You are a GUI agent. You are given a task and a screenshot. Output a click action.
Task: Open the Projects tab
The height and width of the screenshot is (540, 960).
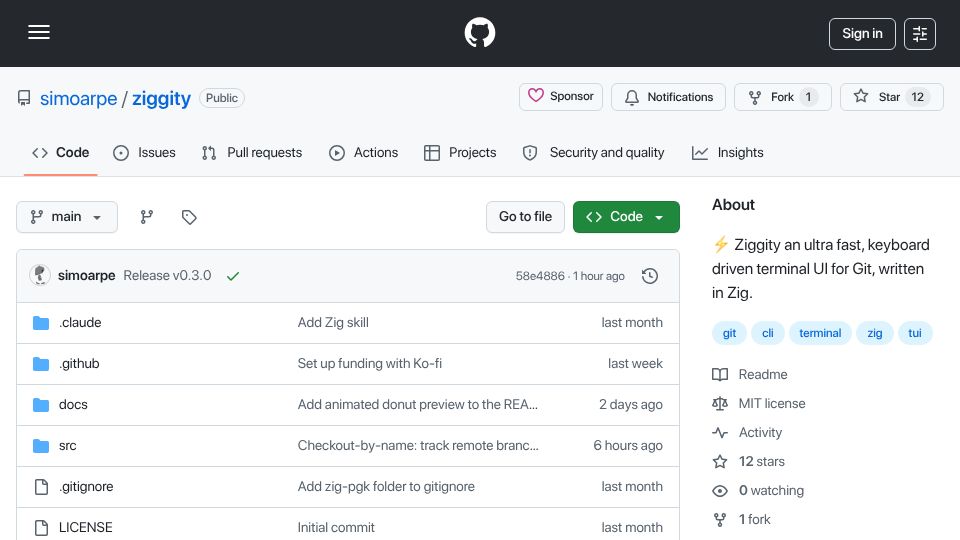point(460,152)
